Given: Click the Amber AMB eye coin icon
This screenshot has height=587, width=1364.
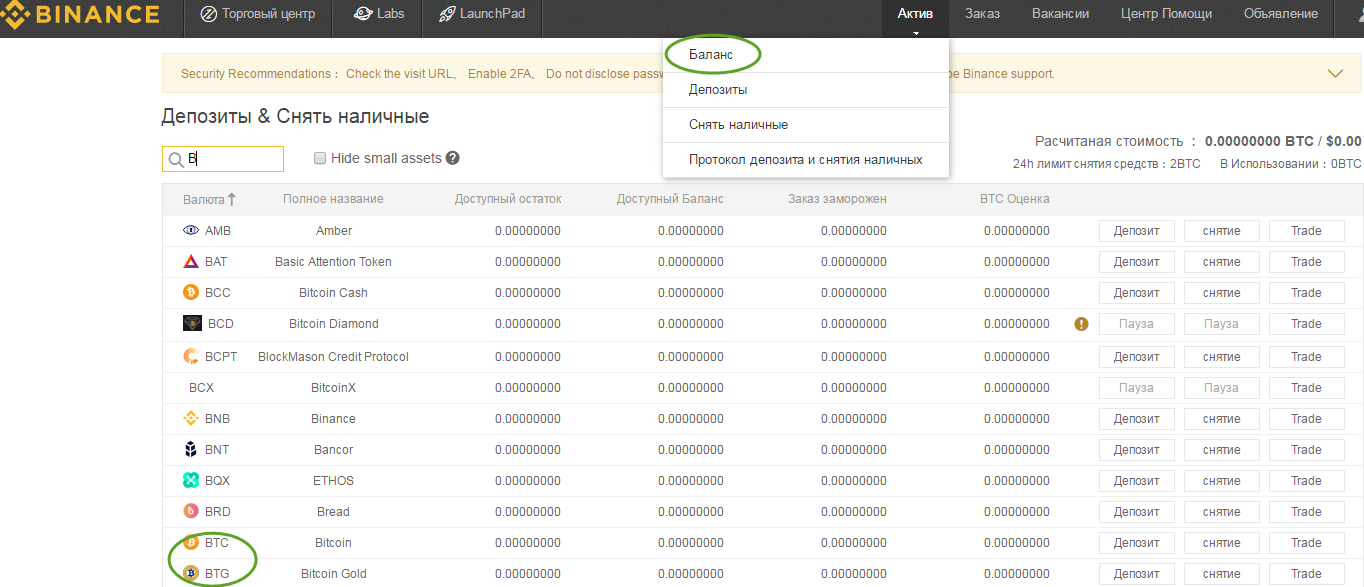Looking at the screenshot, I should [x=191, y=231].
